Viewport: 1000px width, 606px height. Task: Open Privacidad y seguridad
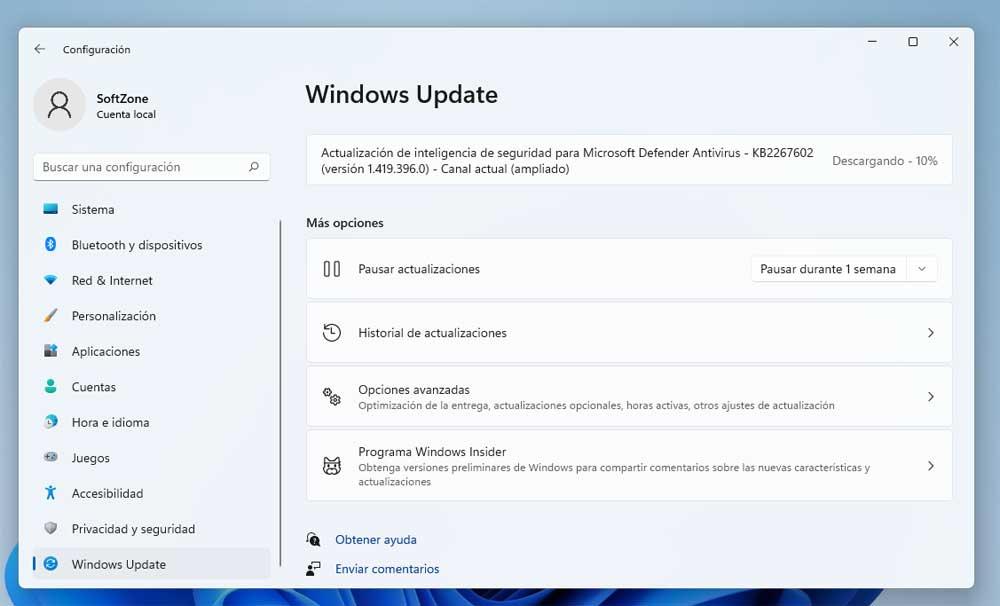tap(152, 529)
